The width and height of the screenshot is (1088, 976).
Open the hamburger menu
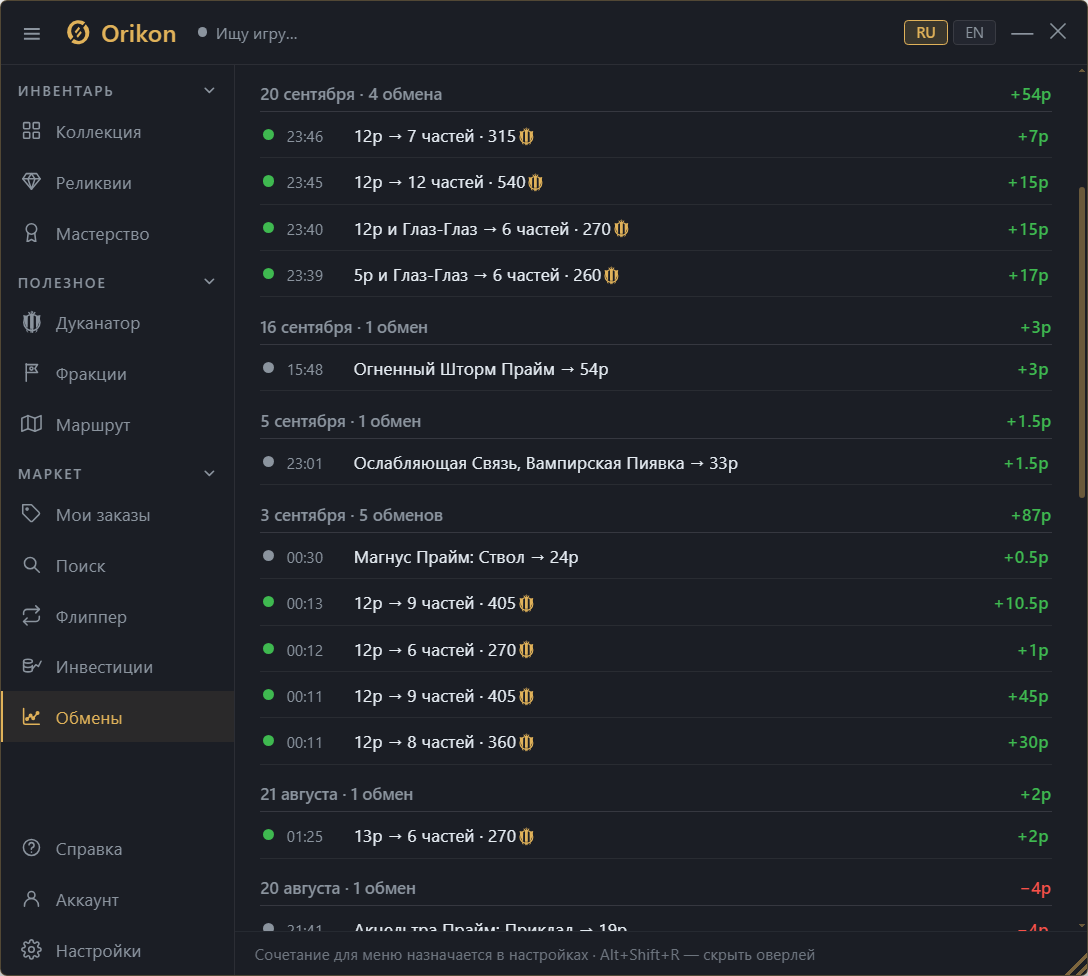tap(31, 33)
